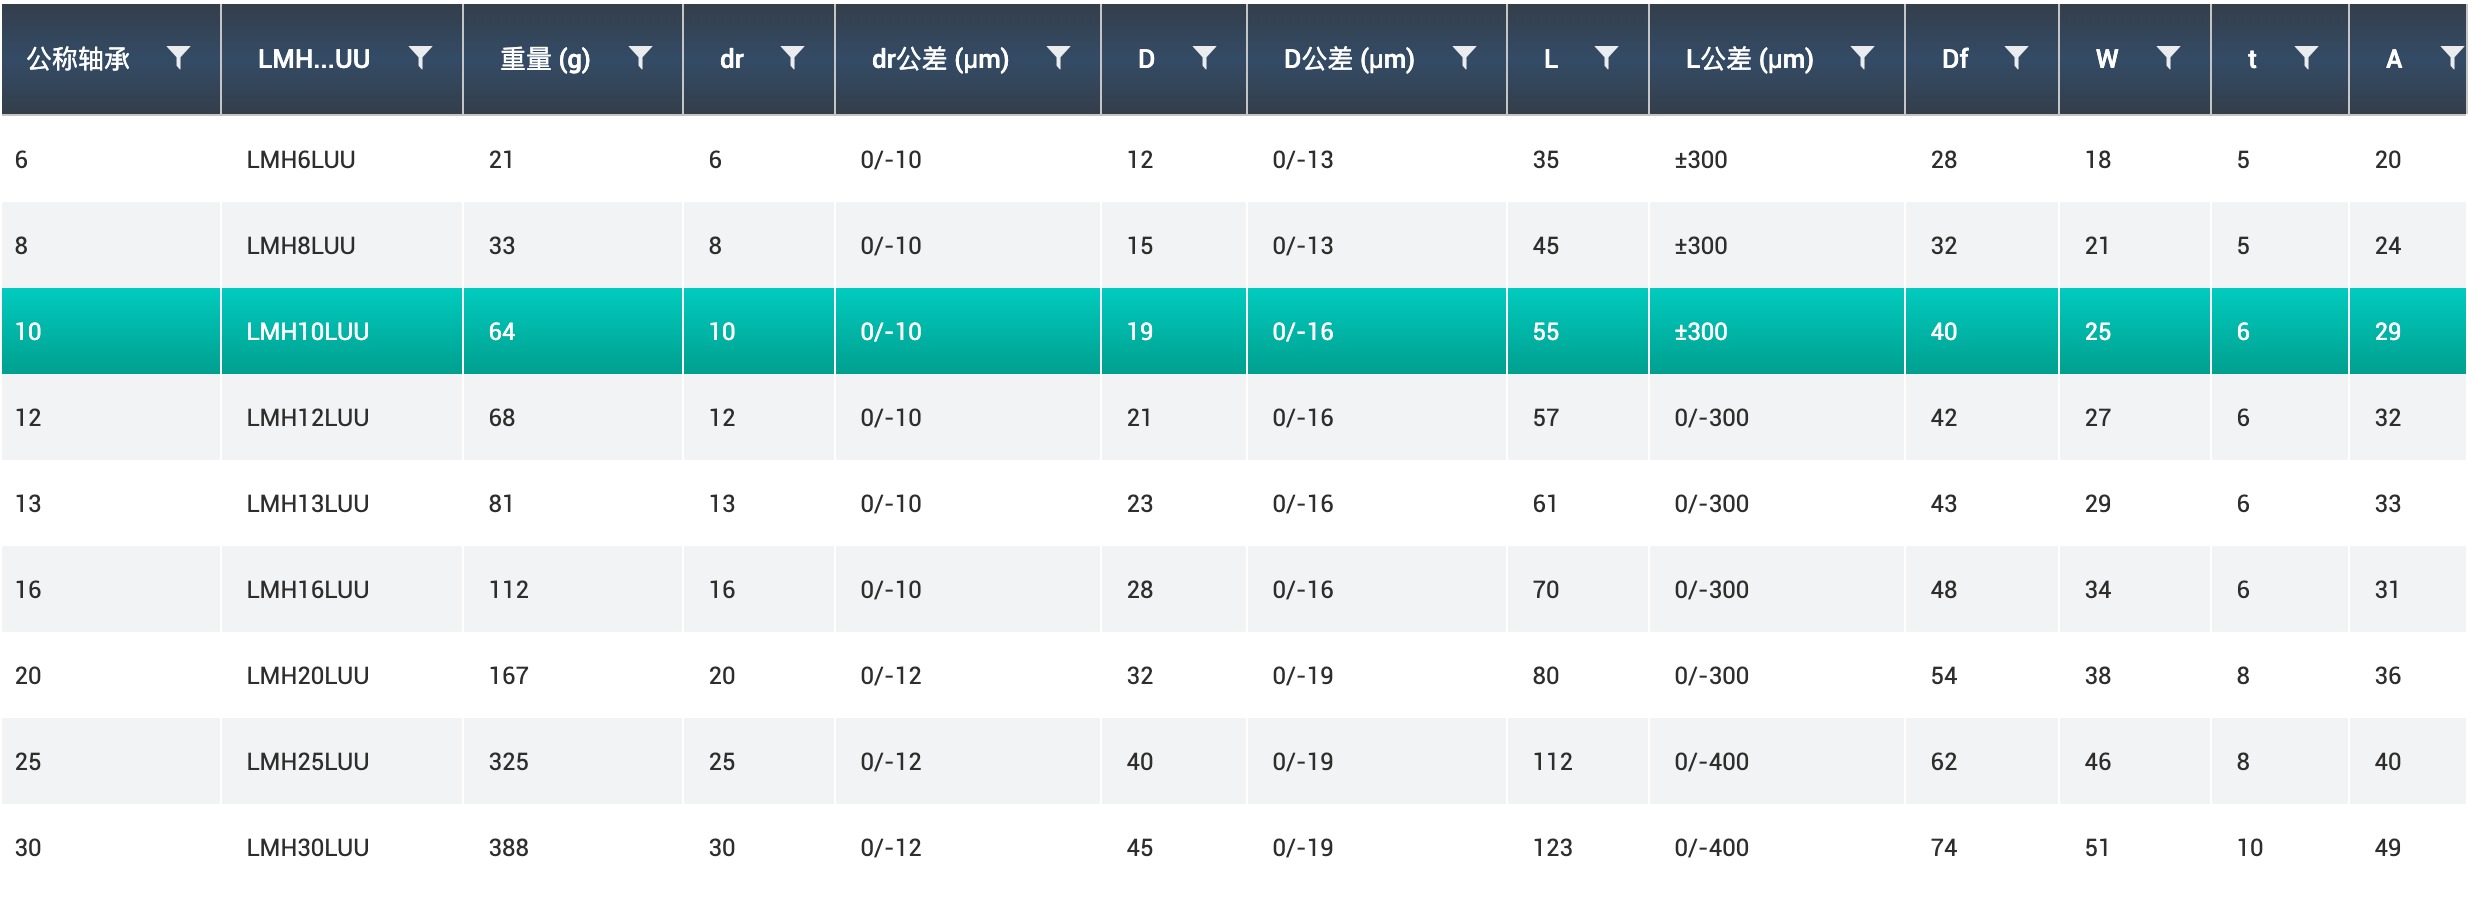Screen dimensions: 2472x900
Task: Click the 重量 (g) column header label
Action: coord(545,59)
